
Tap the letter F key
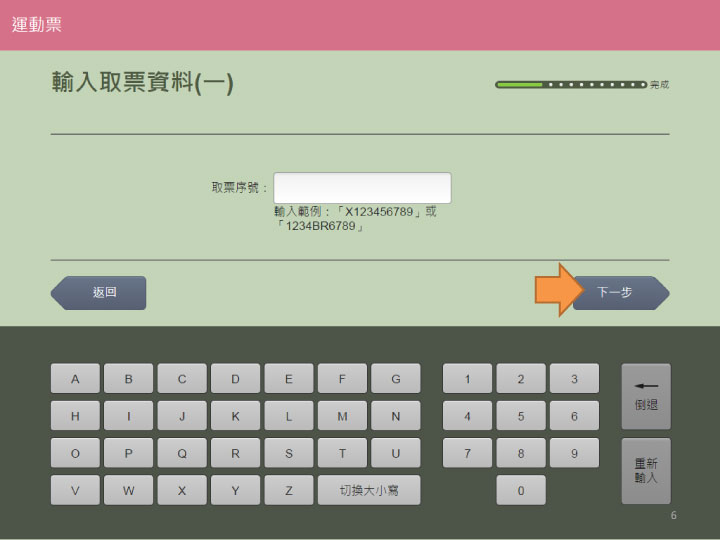[342, 378]
